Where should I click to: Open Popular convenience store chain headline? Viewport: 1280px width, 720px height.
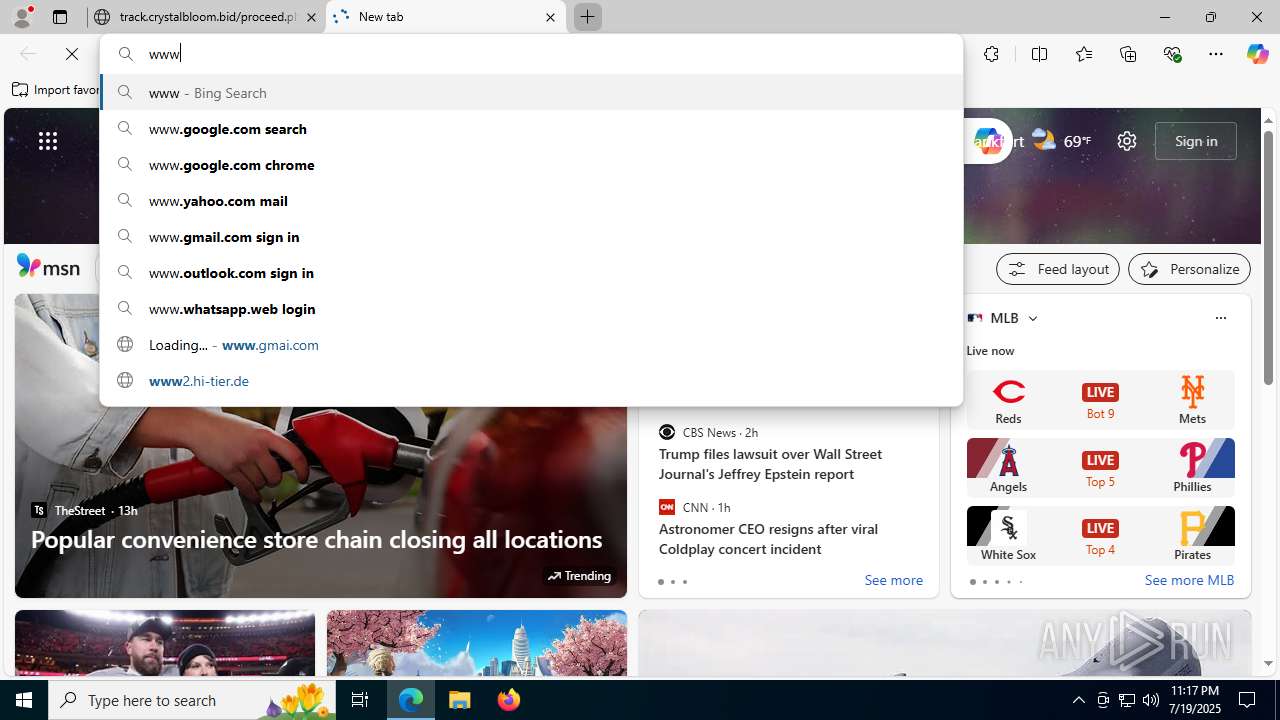pos(316,539)
